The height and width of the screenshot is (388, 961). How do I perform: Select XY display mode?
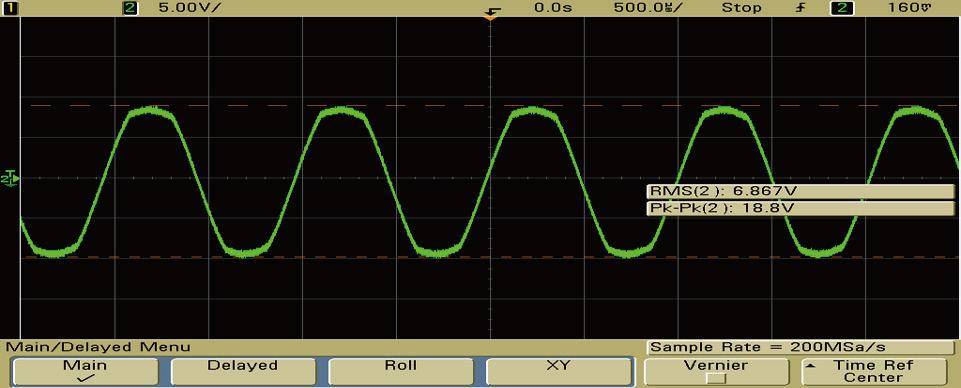coord(558,371)
